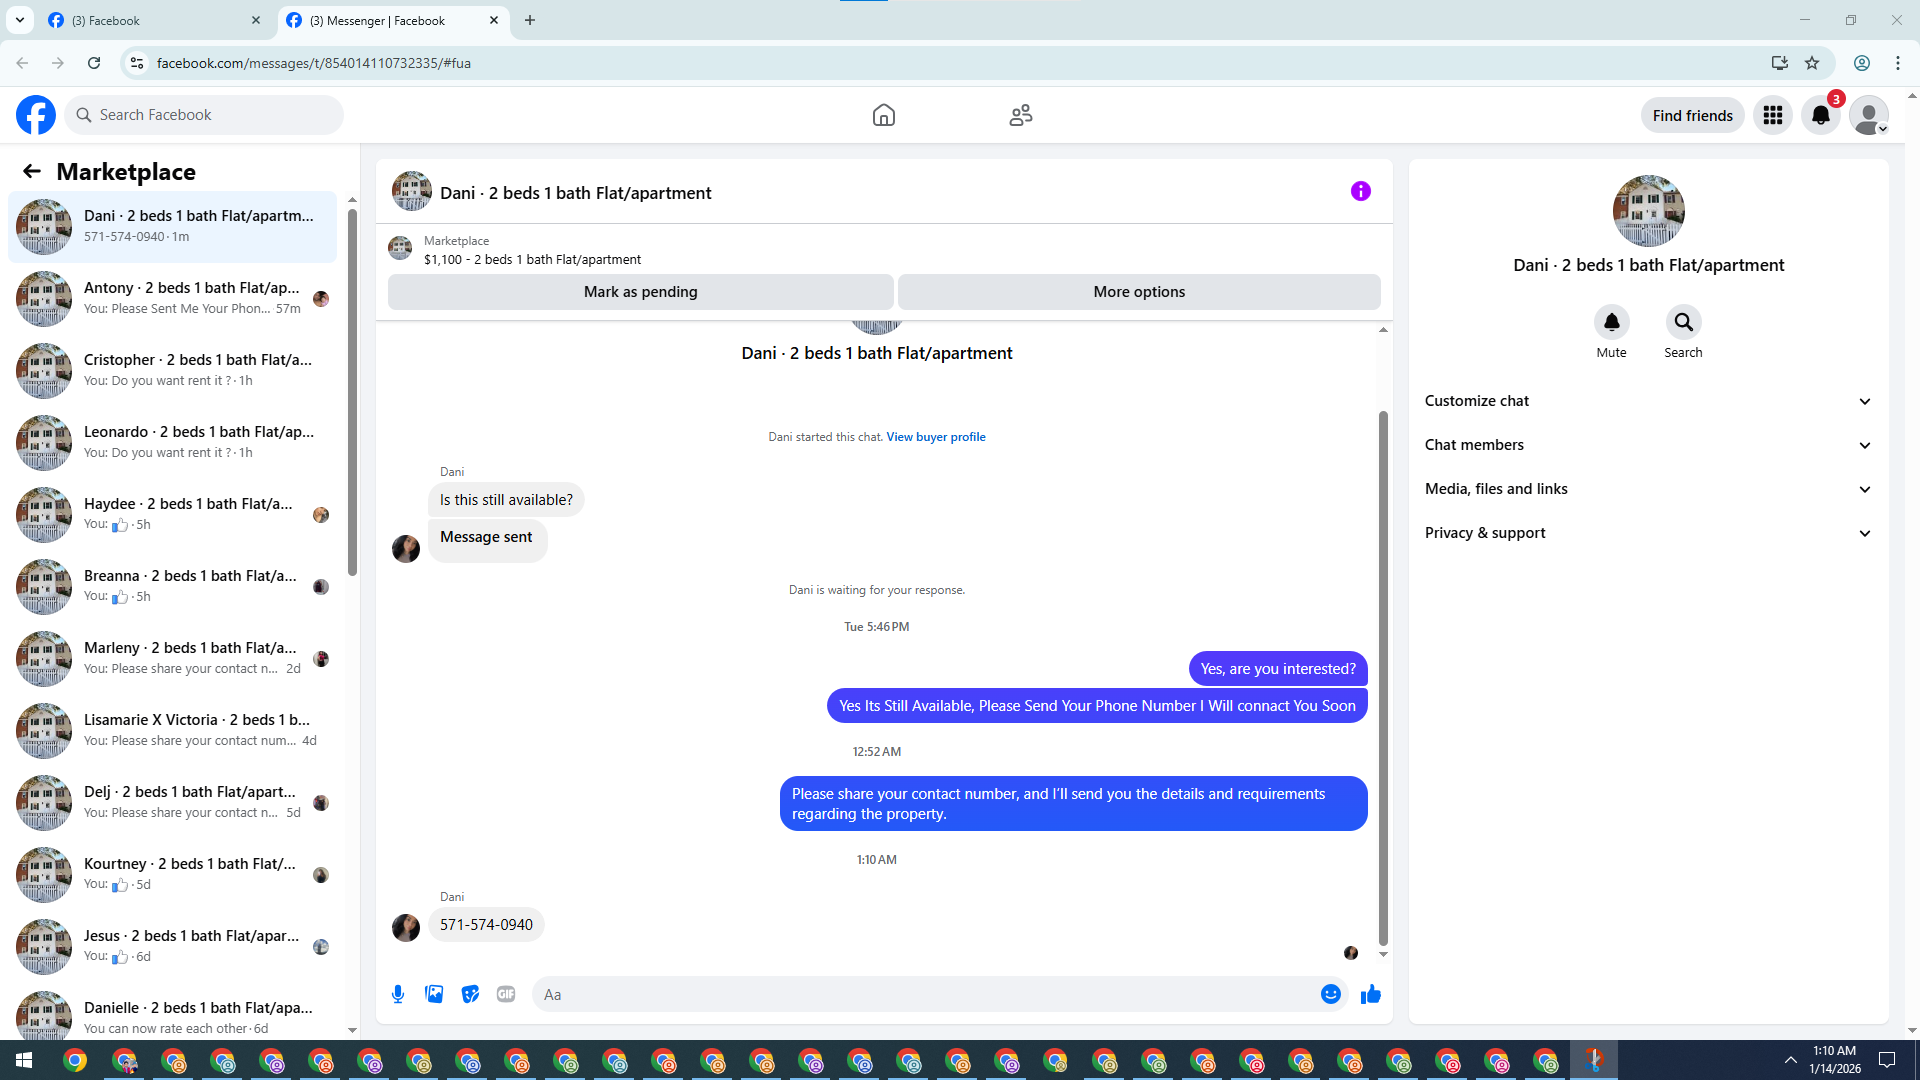Click the voice clip microphone icon
The width and height of the screenshot is (1920, 1080).
[398, 994]
